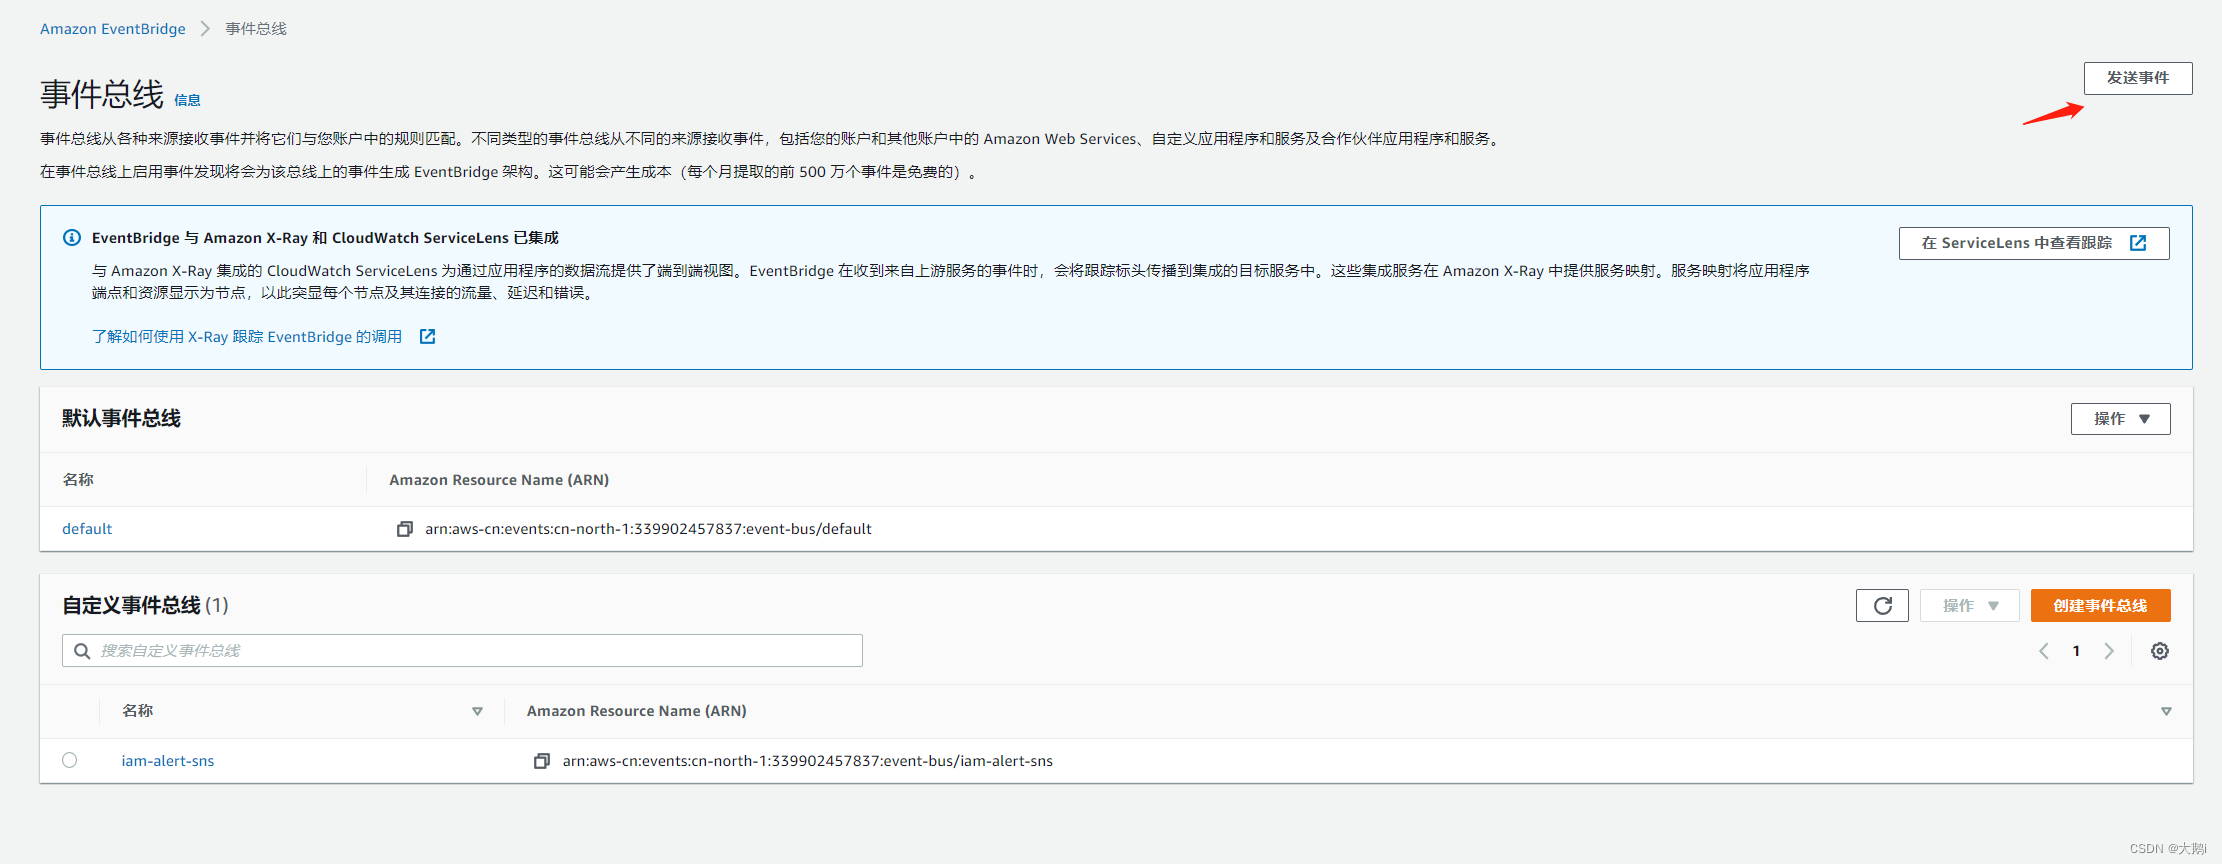The height and width of the screenshot is (864, 2222).
Task: Click the external link icon after X-Ray learn link
Action: (x=427, y=337)
